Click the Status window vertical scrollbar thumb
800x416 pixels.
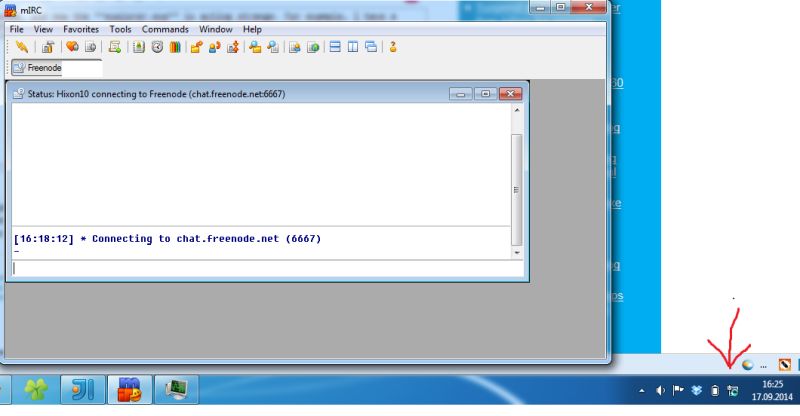[517, 189]
